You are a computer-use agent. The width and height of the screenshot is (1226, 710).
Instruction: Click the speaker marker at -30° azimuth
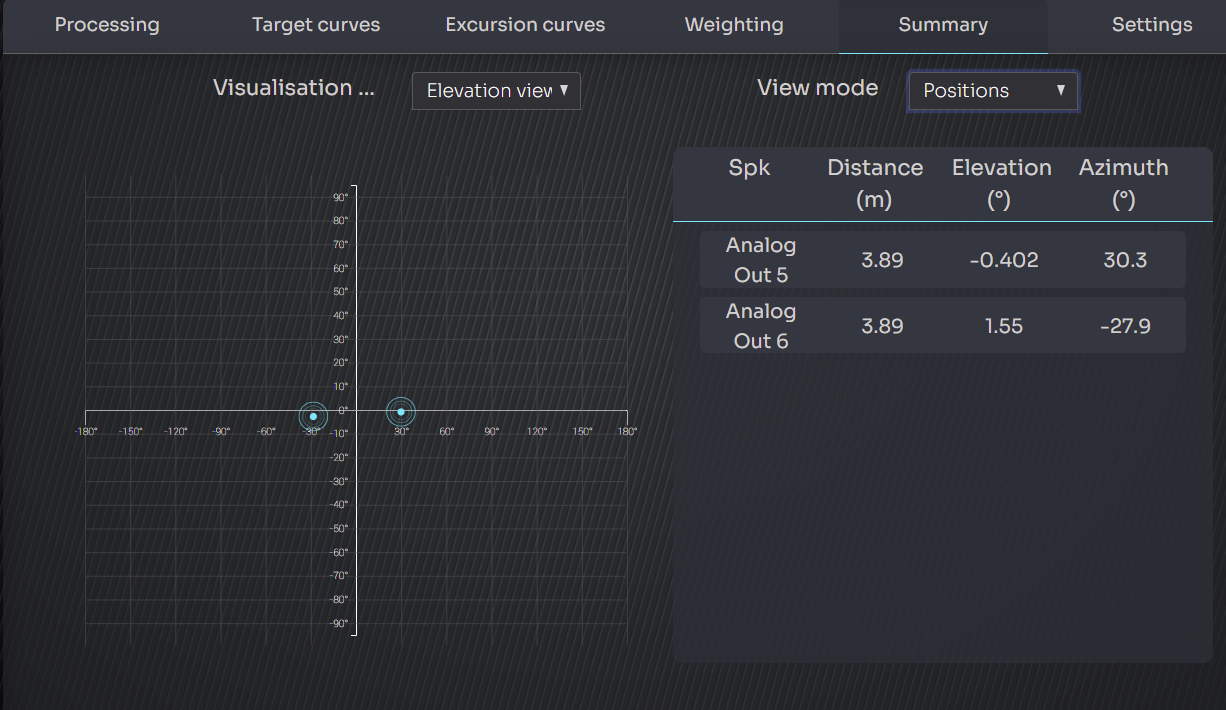[x=313, y=416]
